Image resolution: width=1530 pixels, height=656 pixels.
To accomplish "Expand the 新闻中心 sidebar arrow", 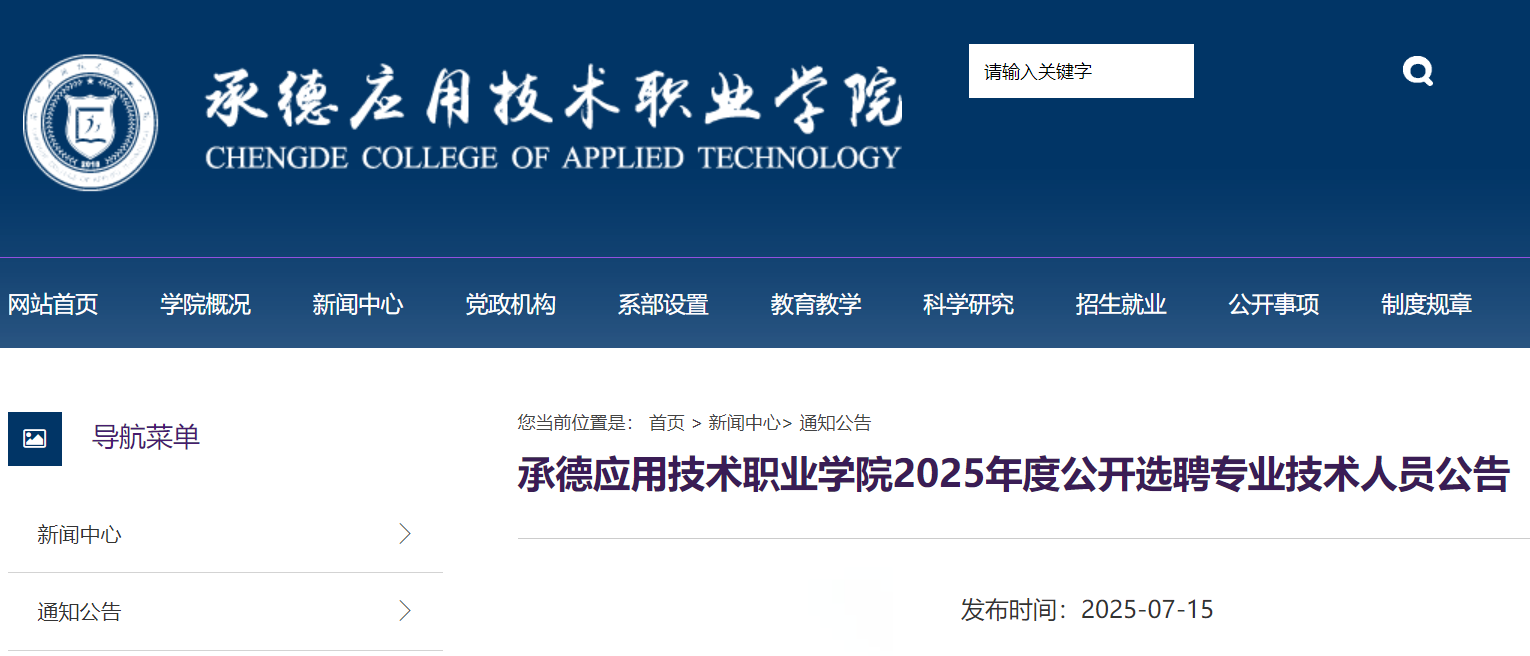I will point(405,534).
